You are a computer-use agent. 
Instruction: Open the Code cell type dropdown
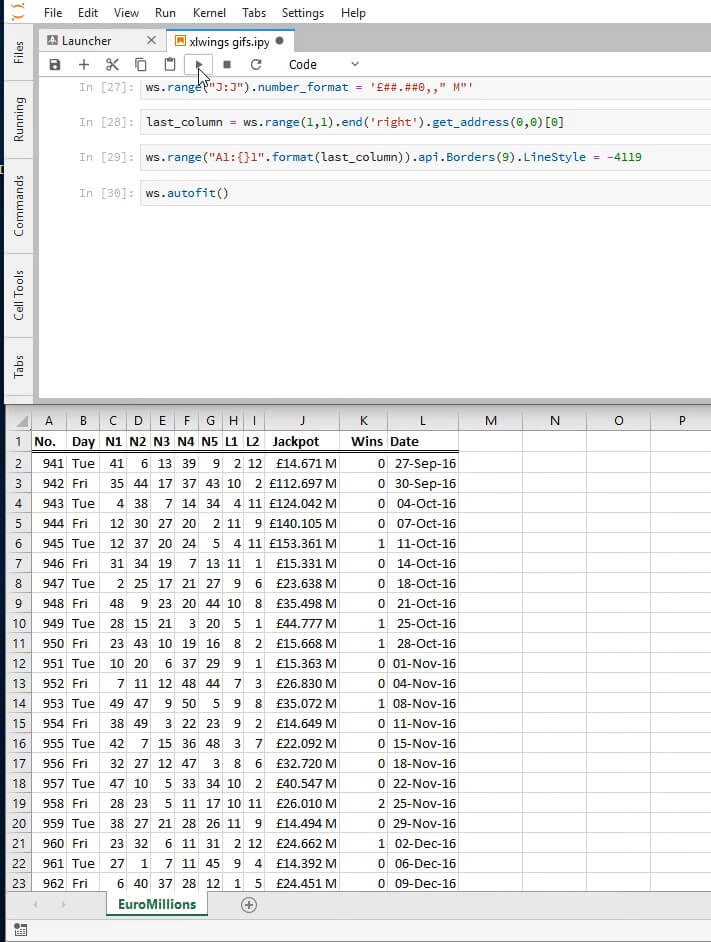point(323,64)
